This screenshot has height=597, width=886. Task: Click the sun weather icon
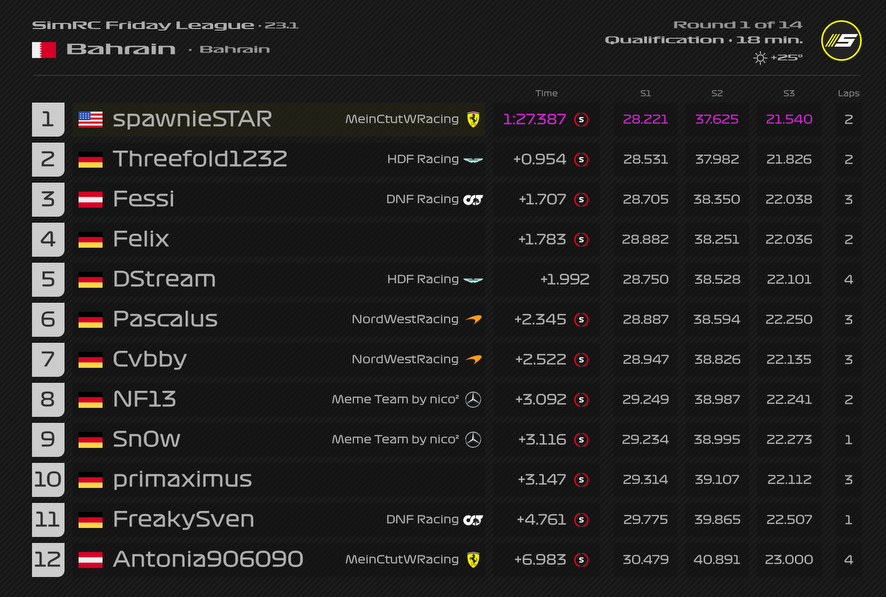click(x=760, y=58)
